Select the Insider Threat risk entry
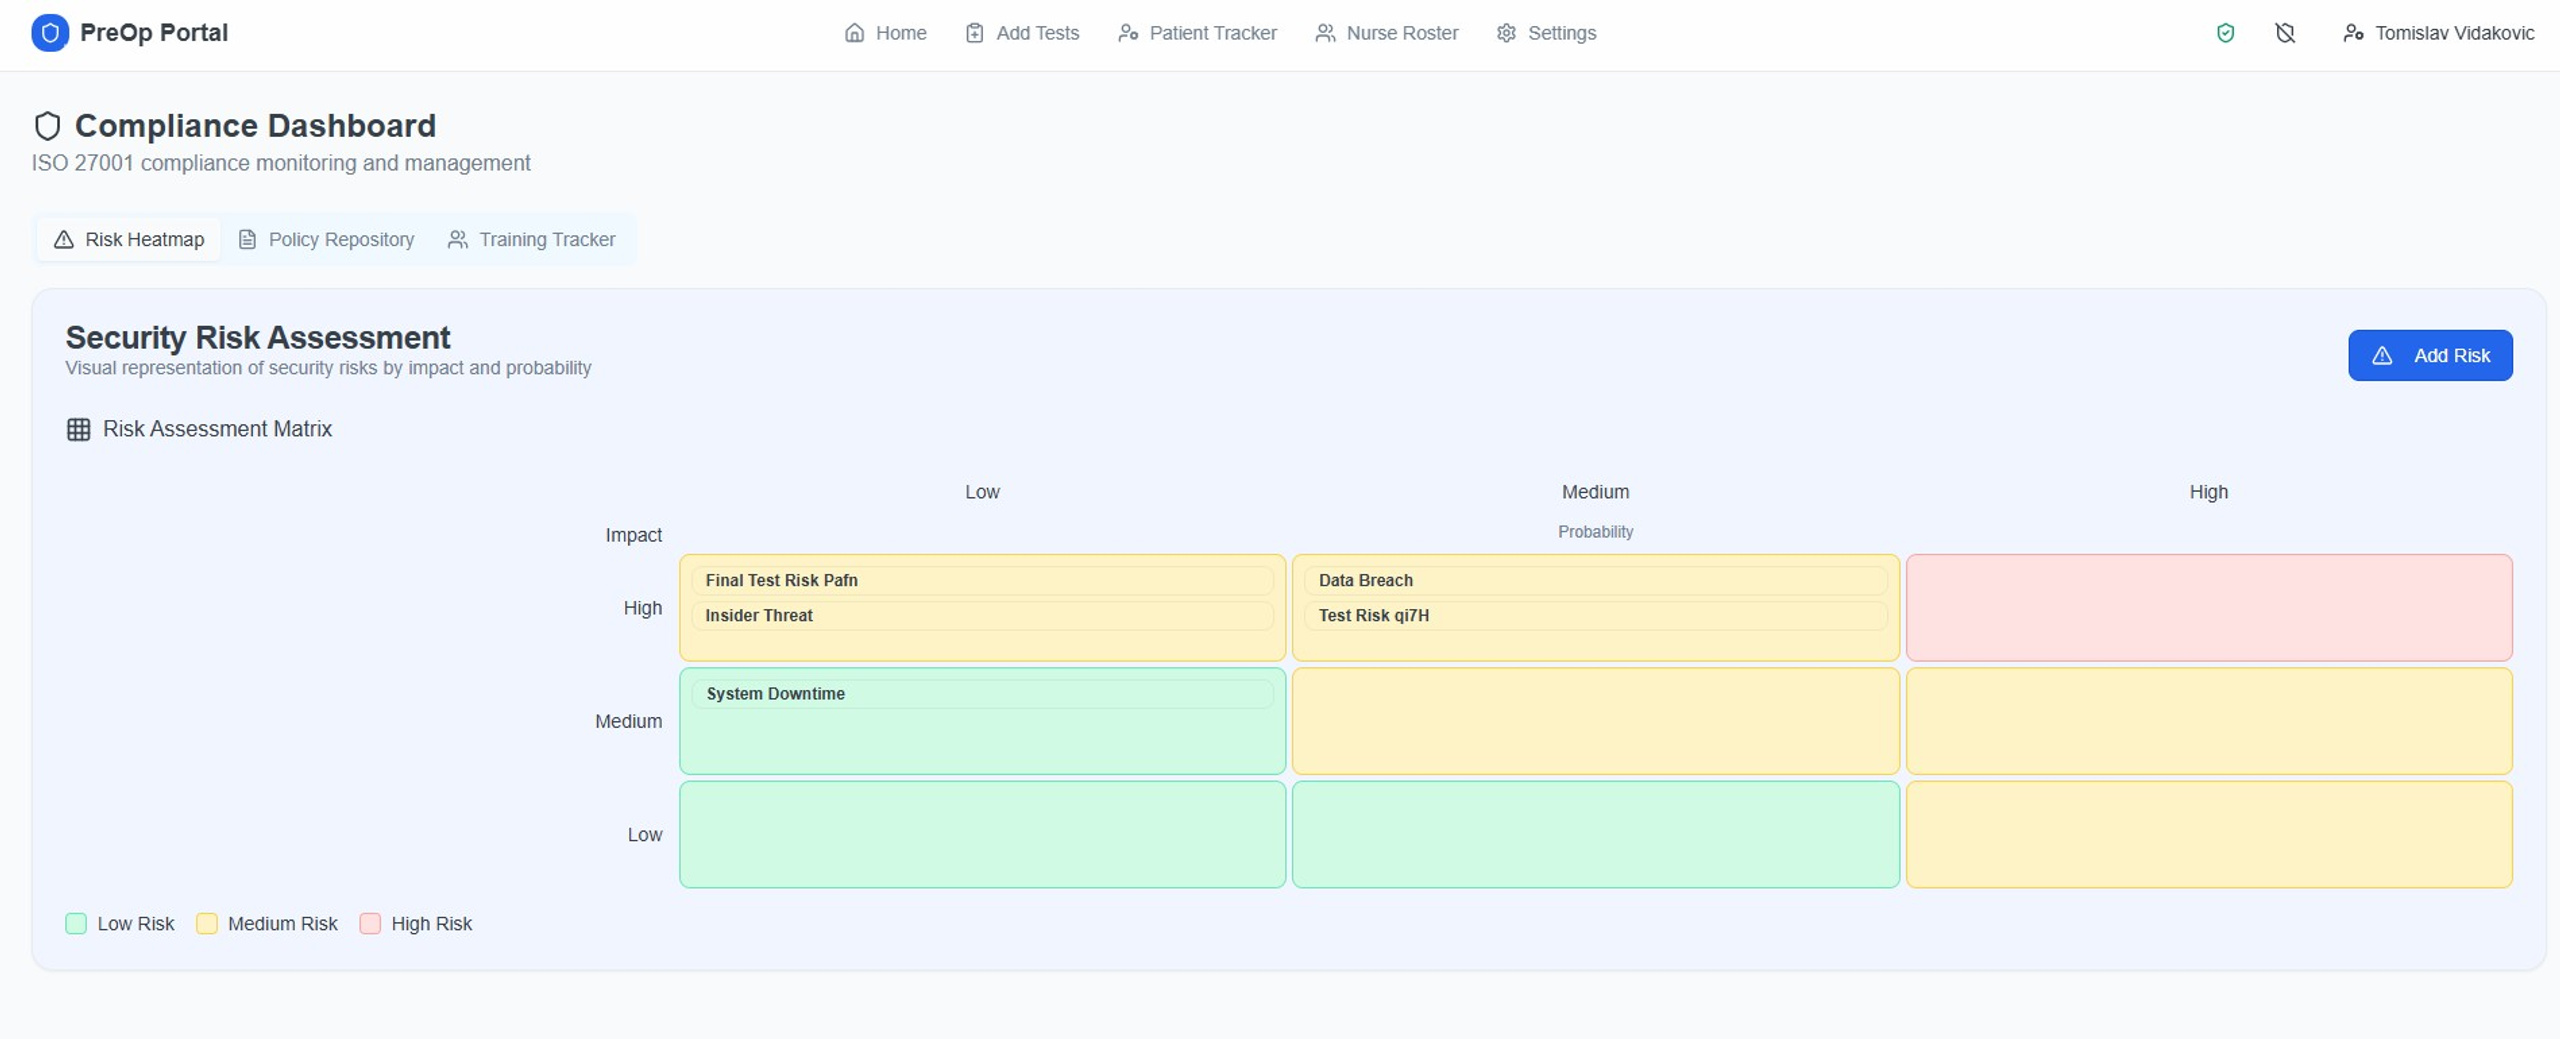Screen dimensions: 2560x1039 click(x=982, y=615)
